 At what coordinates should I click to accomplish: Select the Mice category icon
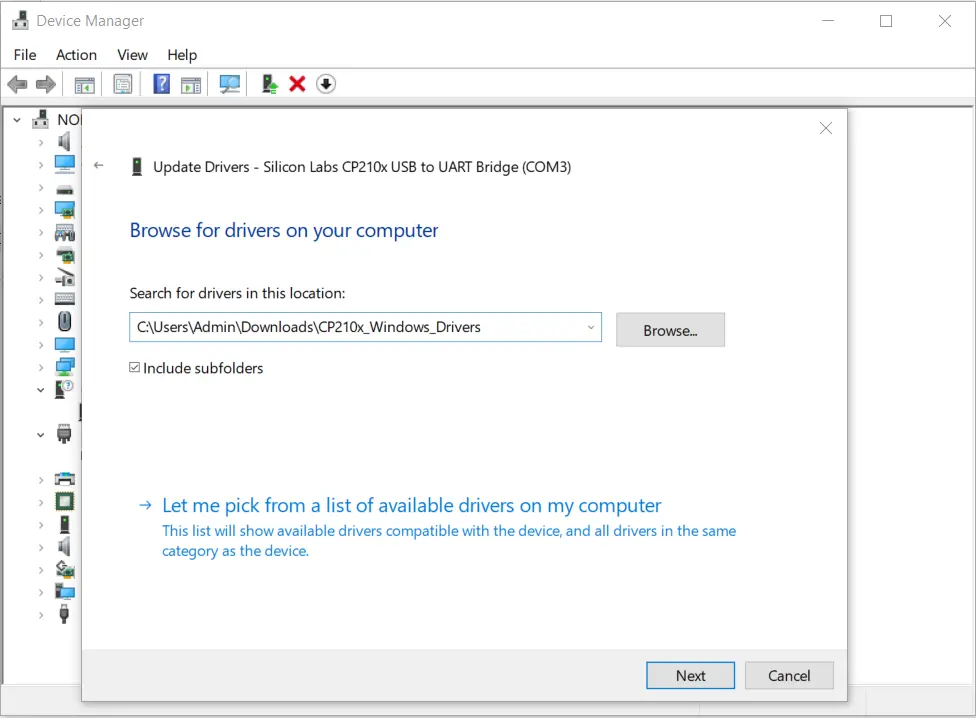(65, 322)
